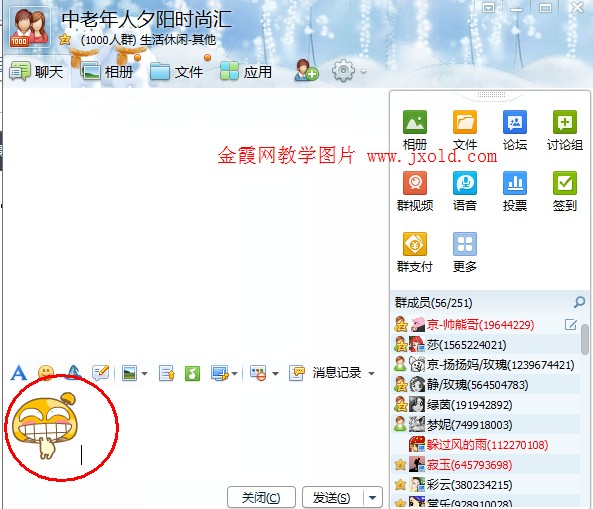Click the member list vertical scrollbar
The height and width of the screenshot is (509, 593).
[585, 340]
